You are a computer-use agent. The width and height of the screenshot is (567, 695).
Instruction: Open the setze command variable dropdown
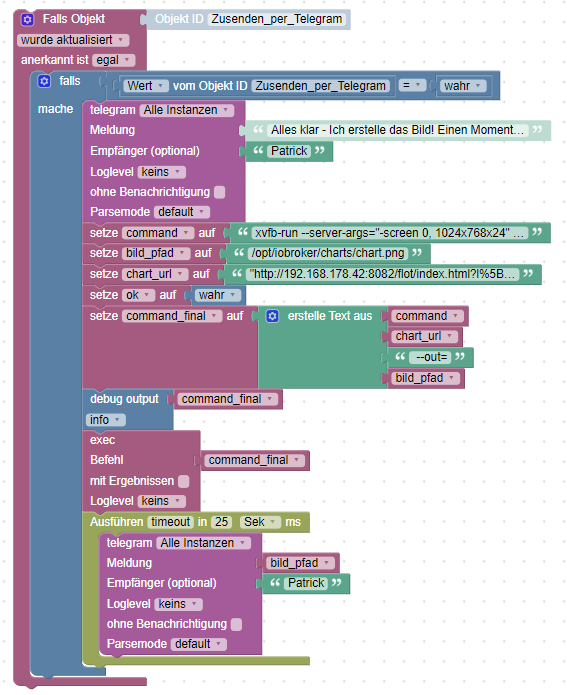coord(158,233)
